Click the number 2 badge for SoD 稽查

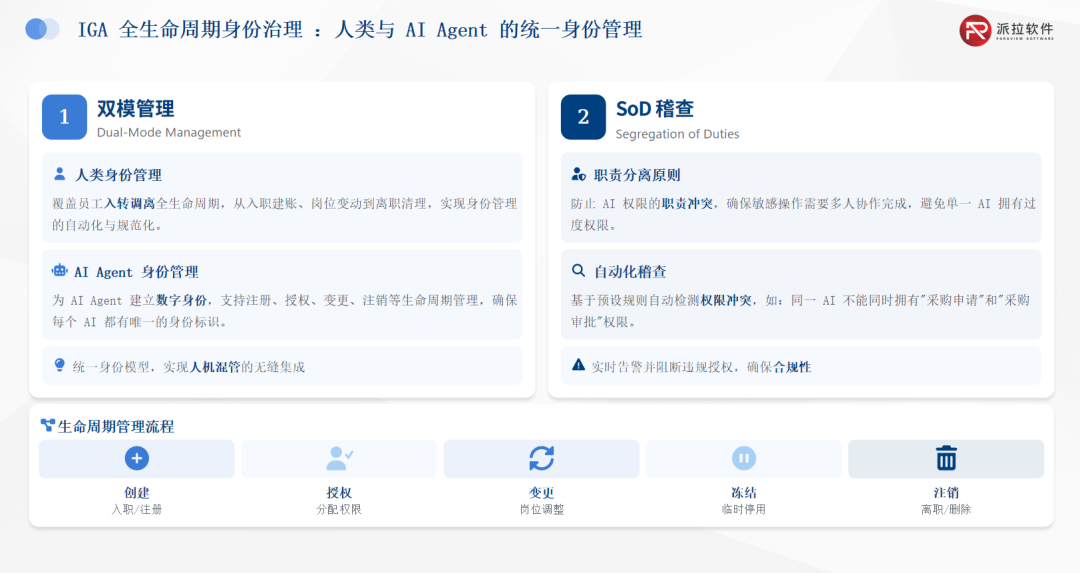583,117
